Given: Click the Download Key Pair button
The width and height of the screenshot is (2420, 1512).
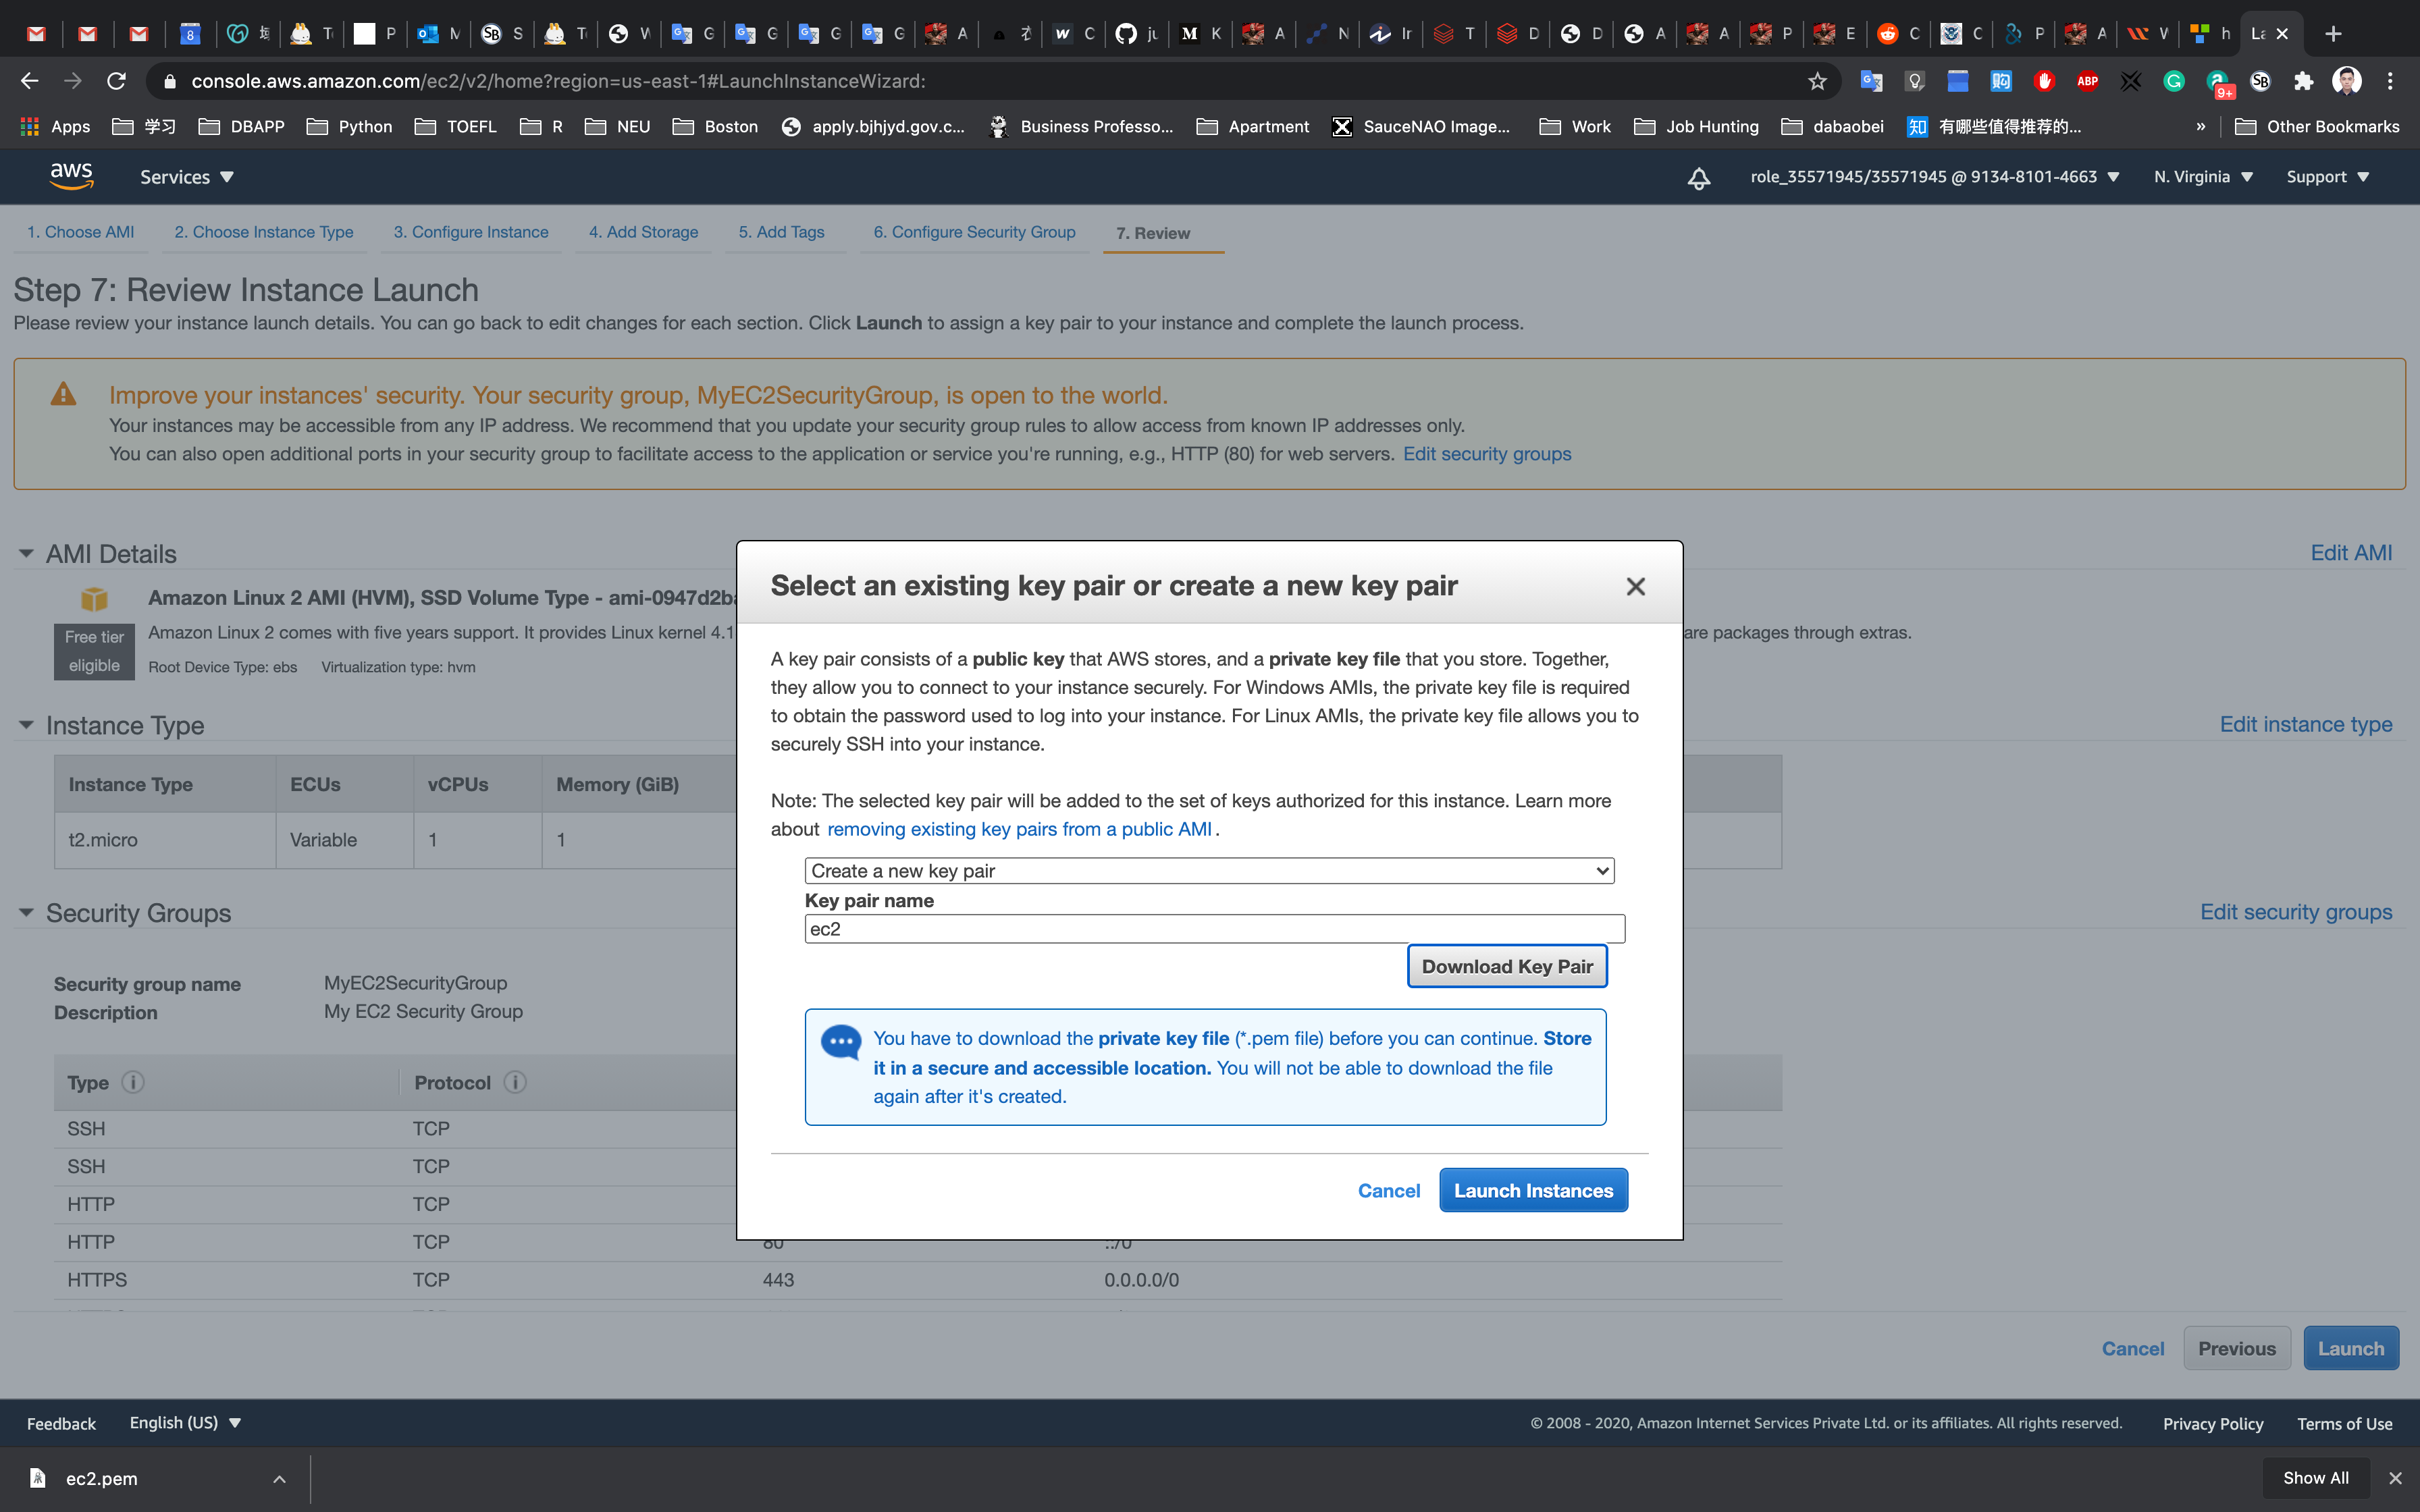Looking at the screenshot, I should (x=1506, y=966).
